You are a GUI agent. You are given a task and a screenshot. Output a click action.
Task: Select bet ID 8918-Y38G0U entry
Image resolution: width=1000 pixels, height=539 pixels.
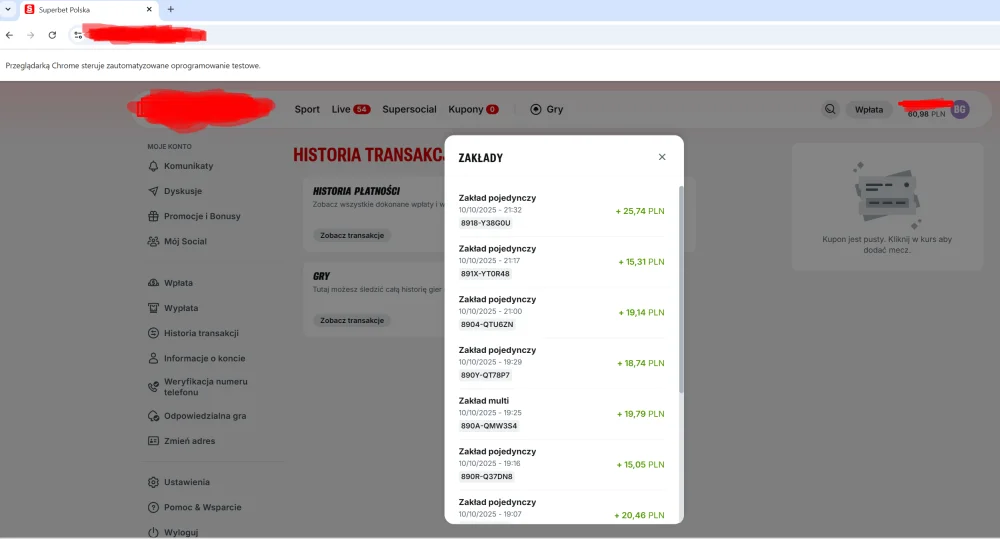(x=486, y=223)
